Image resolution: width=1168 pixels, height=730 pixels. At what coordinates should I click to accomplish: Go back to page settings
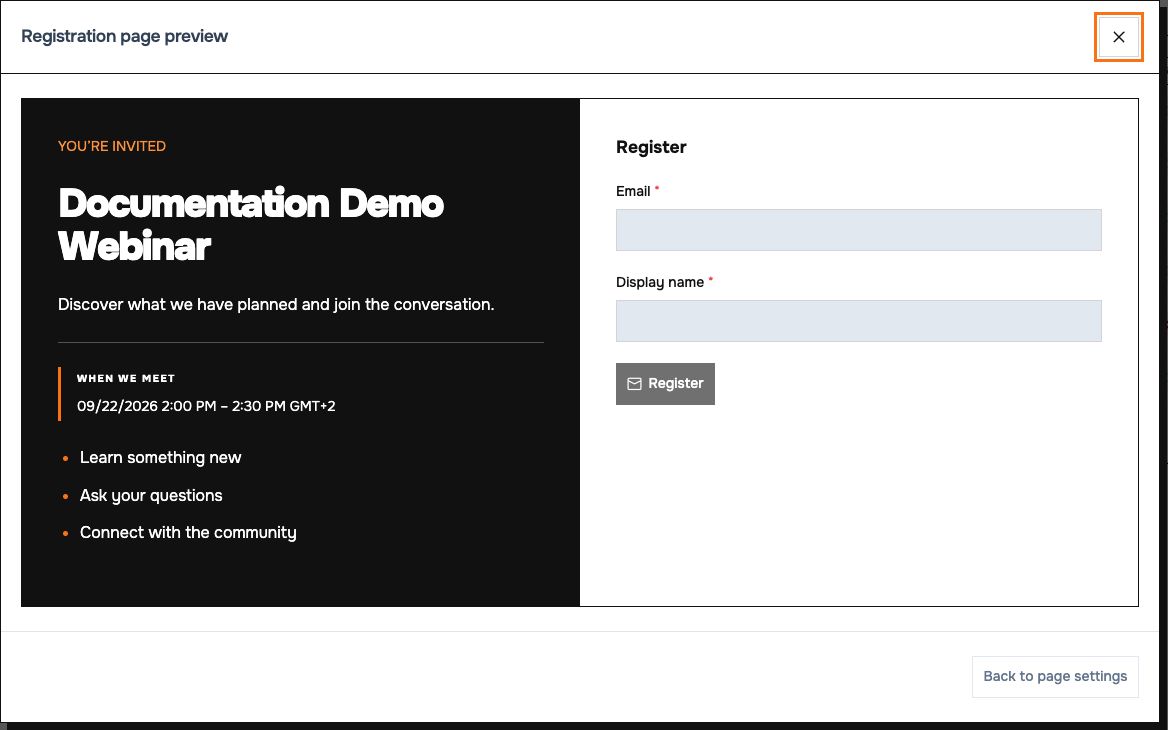(x=1055, y=676)
